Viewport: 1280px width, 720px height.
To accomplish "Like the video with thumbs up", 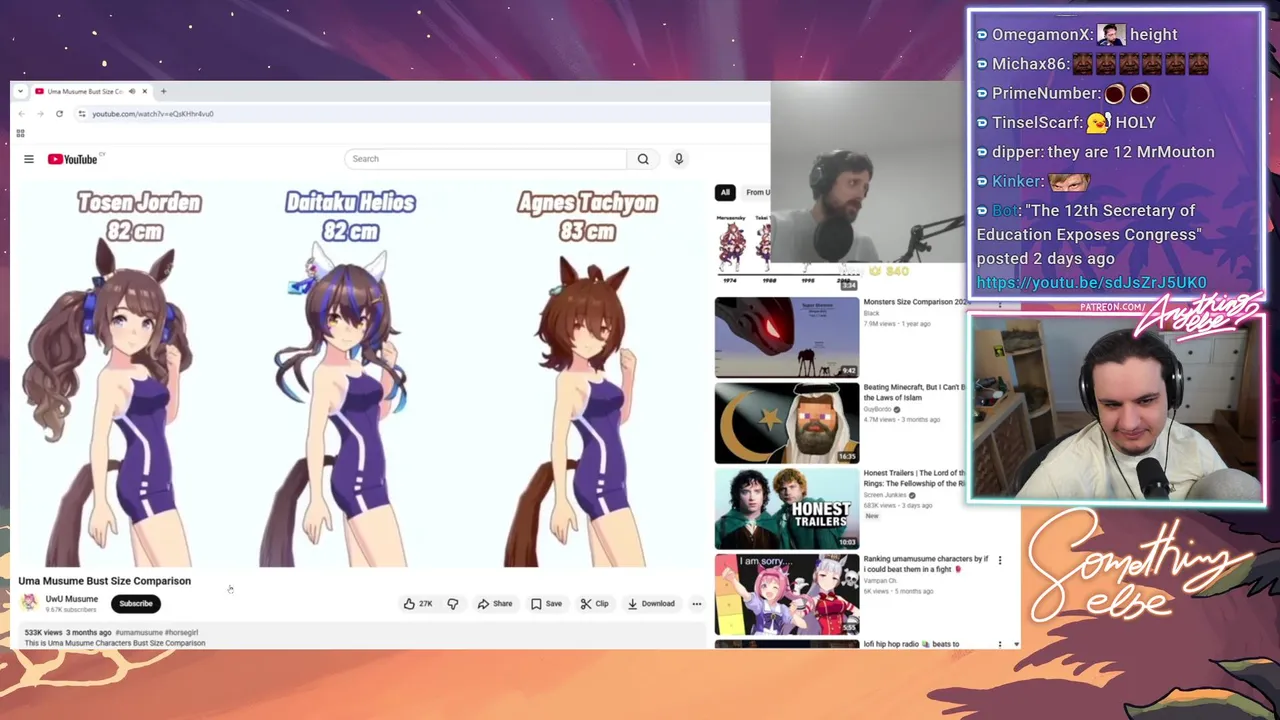I will click(x=418, y=604).
